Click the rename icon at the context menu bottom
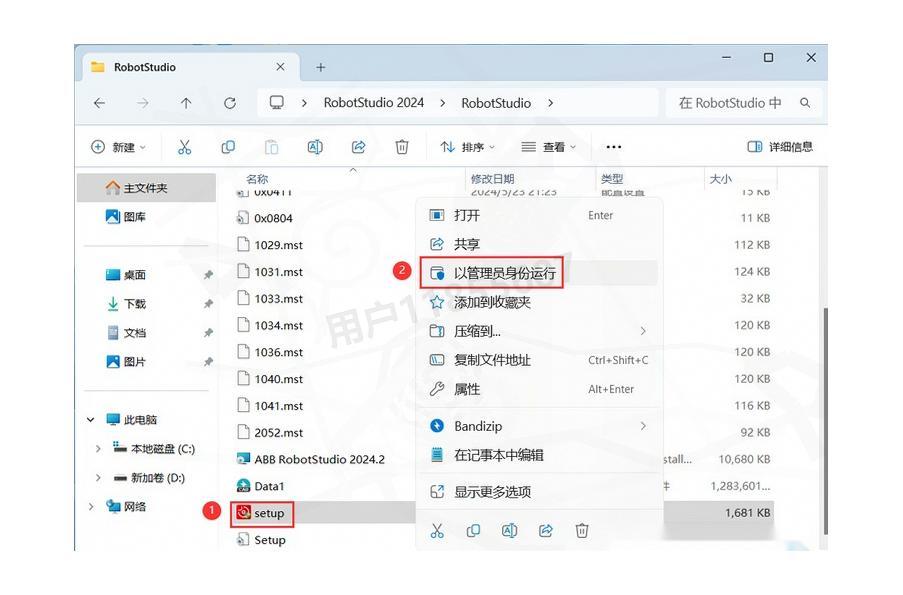903x595 pixels. point(510,530)
